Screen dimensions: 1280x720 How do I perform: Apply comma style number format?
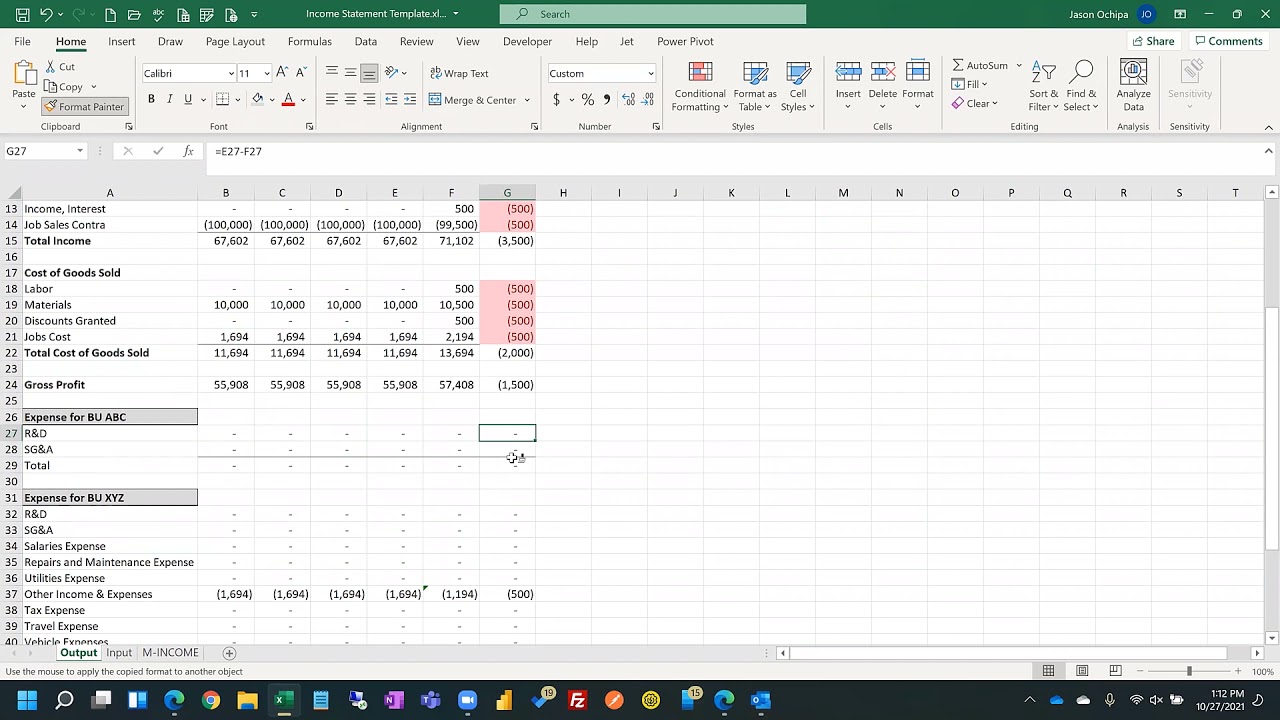click(607, 99)
